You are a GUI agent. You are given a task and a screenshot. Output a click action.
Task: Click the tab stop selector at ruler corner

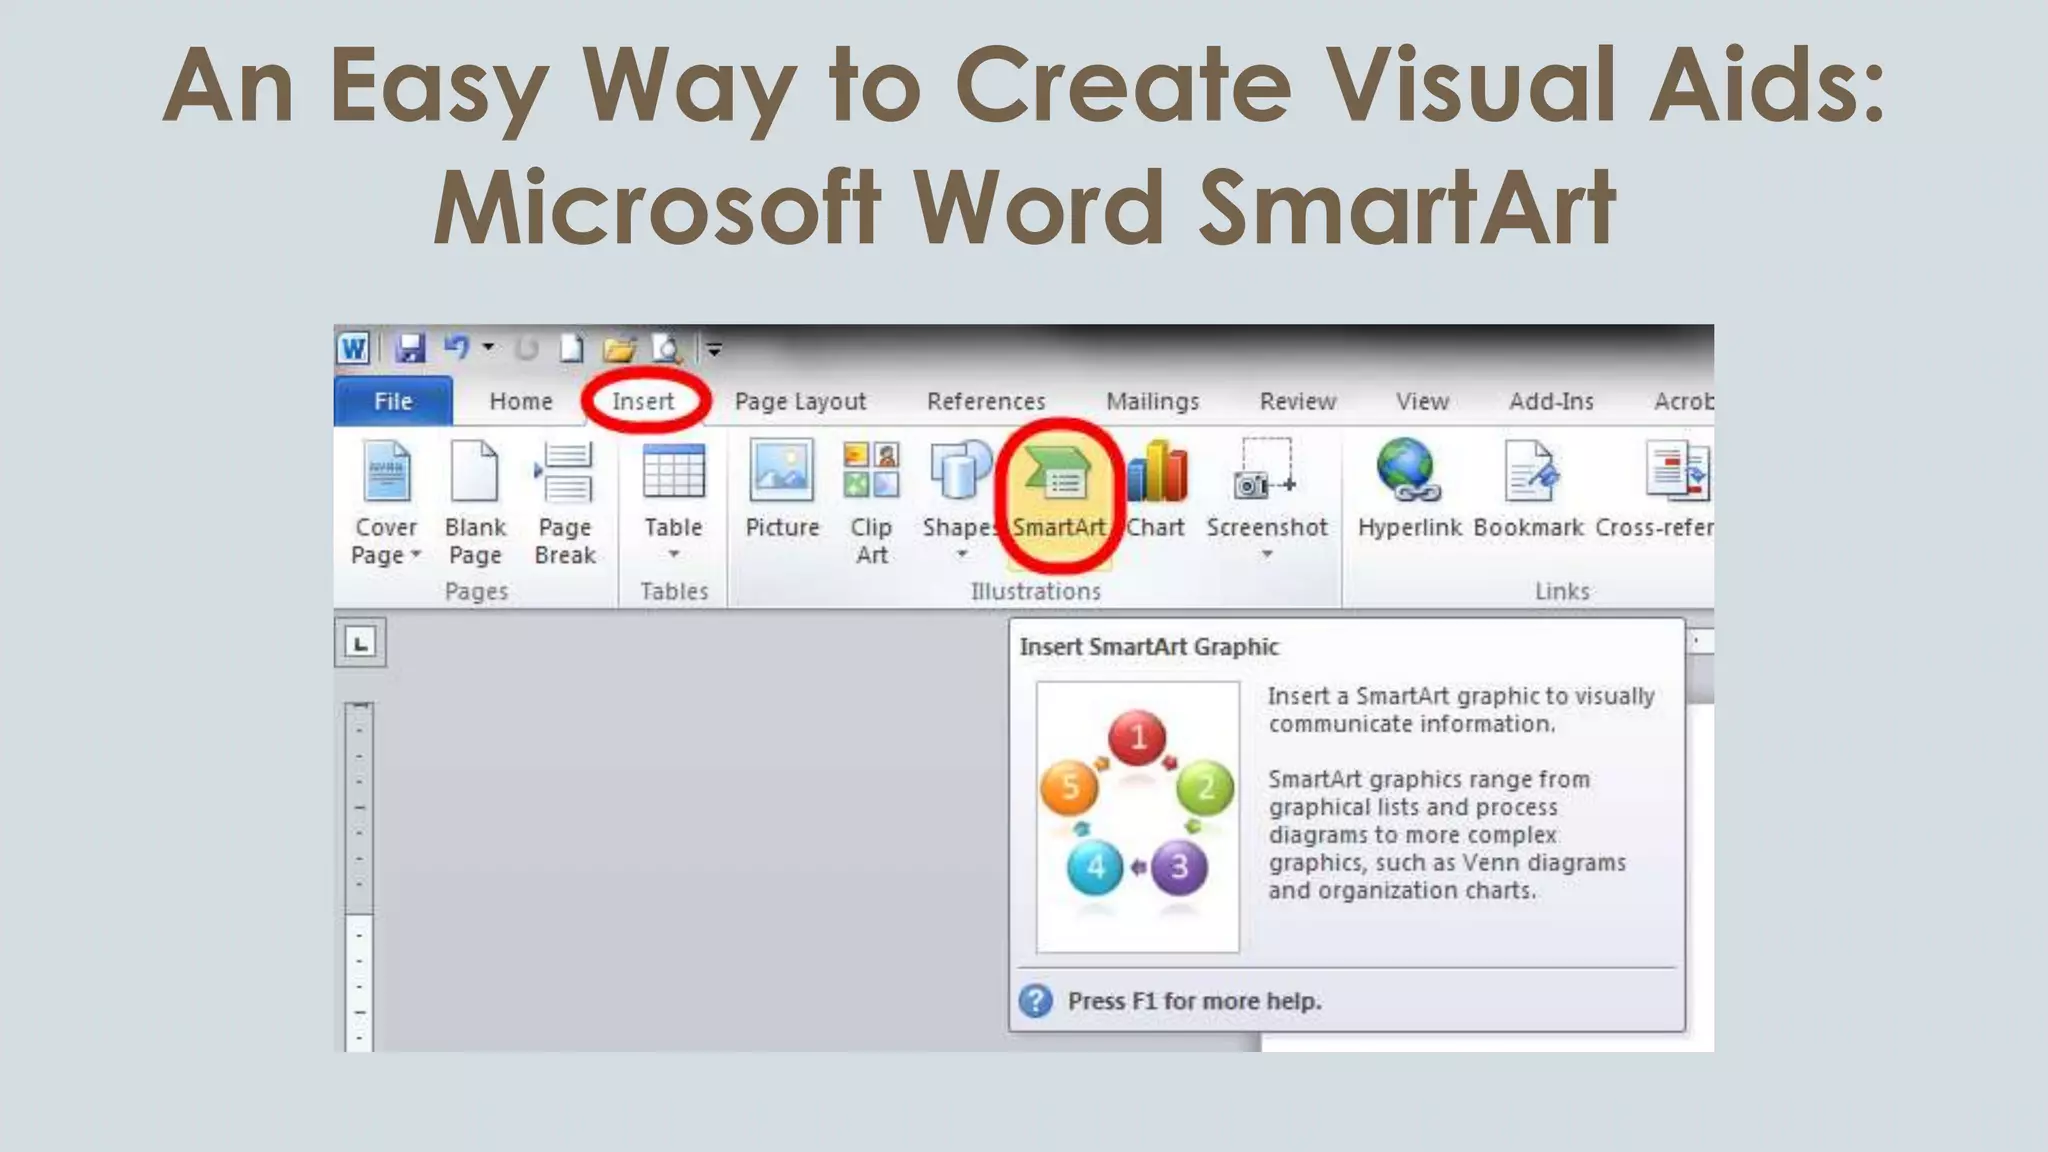click(360, 642)
